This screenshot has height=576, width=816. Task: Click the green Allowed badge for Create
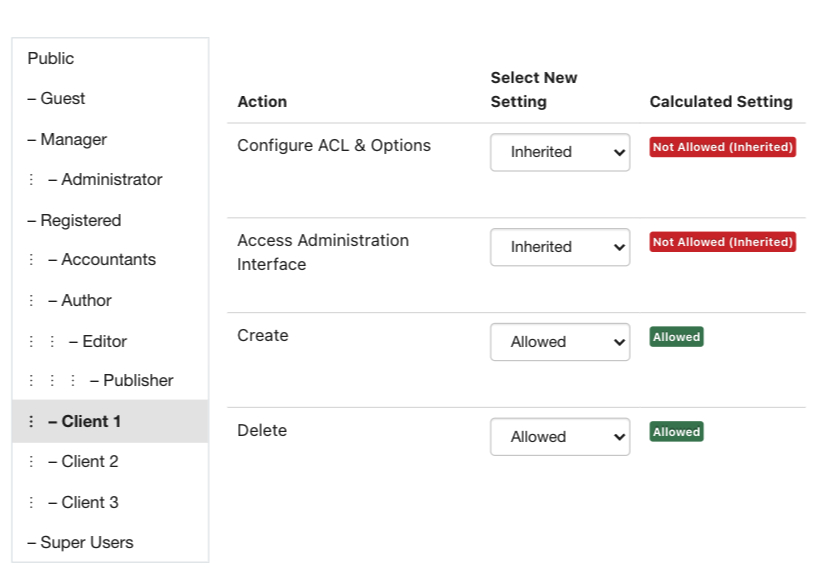pyautogui.click(x=676, y=337)
